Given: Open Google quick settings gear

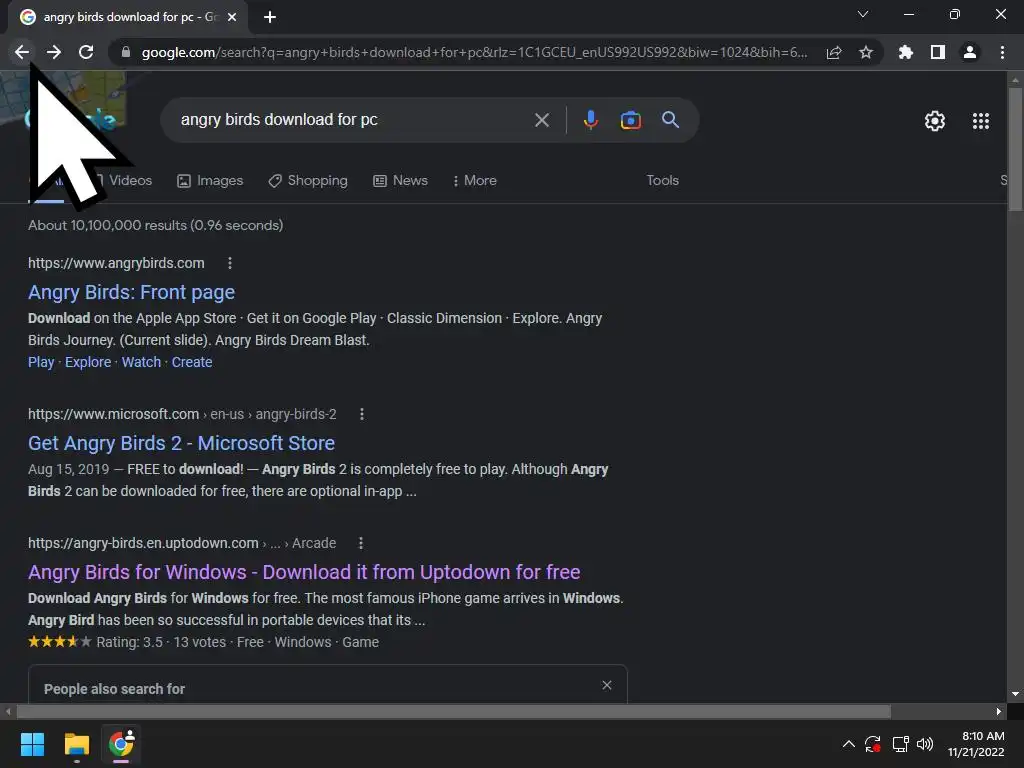Looking at the screenshot, I should coord(935,121).
